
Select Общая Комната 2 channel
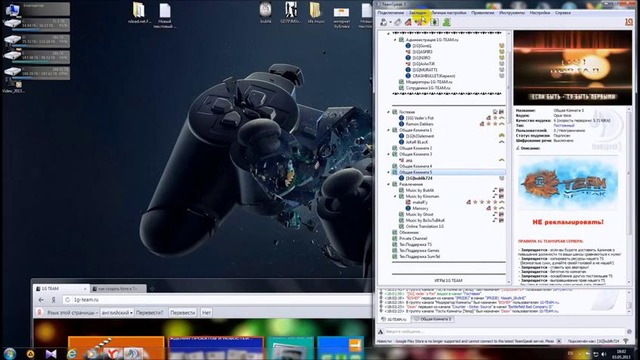coord(415,148)
